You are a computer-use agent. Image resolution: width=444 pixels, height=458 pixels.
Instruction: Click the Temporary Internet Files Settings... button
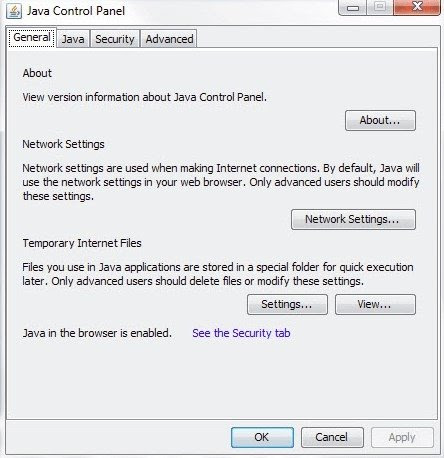(x=287, y=304)
